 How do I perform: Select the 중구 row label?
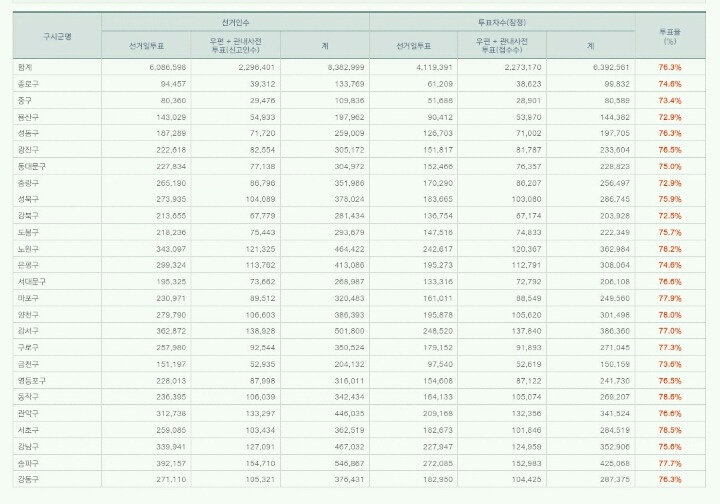pyautogui.click(x=25, y=101)
